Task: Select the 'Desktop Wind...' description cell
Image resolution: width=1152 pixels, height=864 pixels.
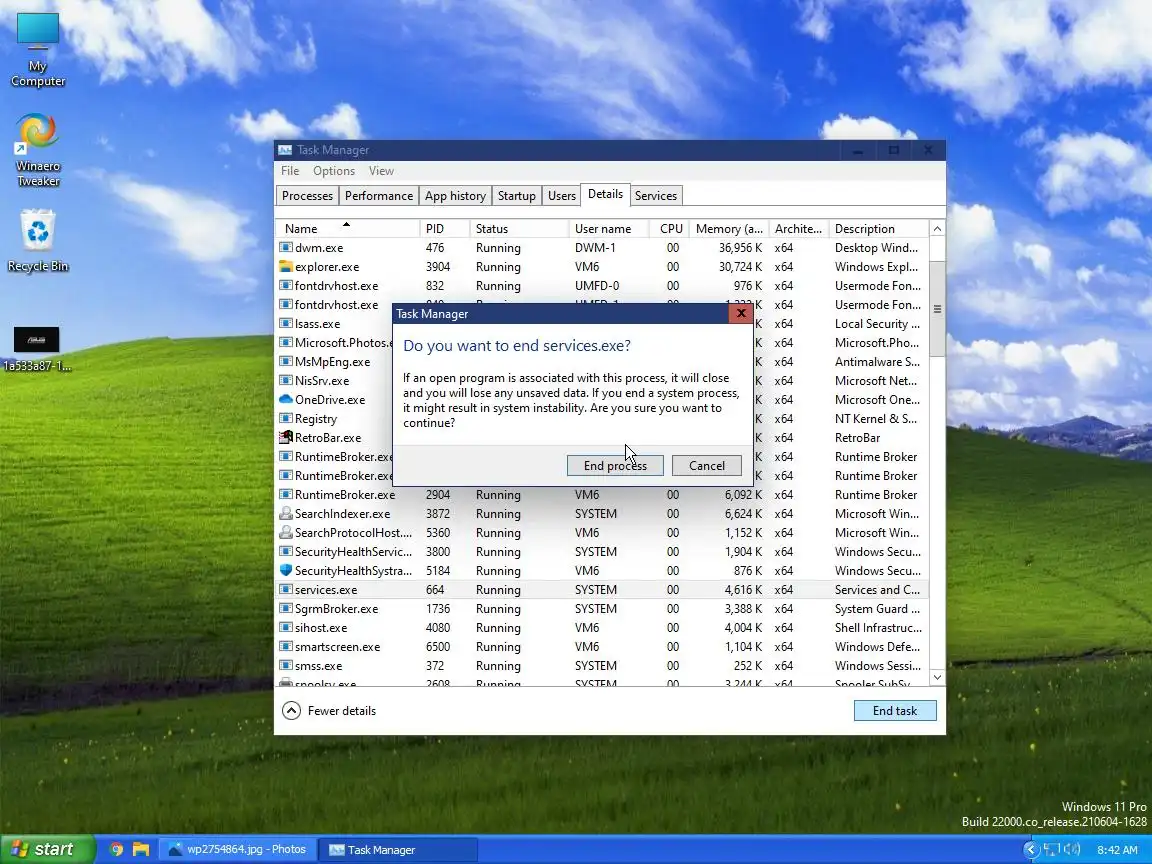Action: 876,248
